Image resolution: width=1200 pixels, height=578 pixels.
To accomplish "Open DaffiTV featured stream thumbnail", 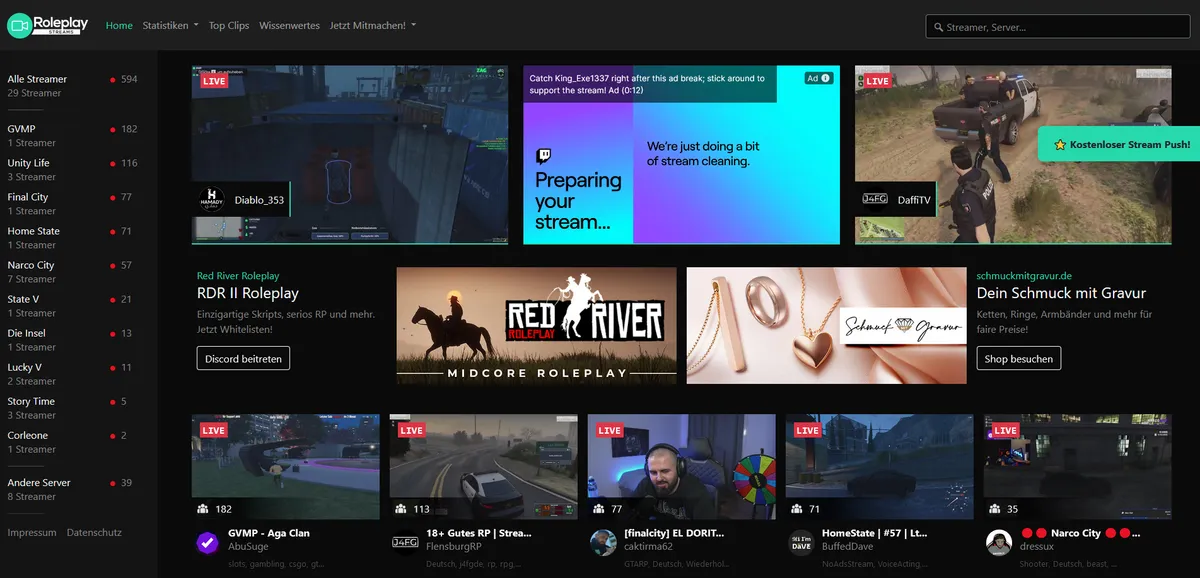I will click(x=1012, y=155).
